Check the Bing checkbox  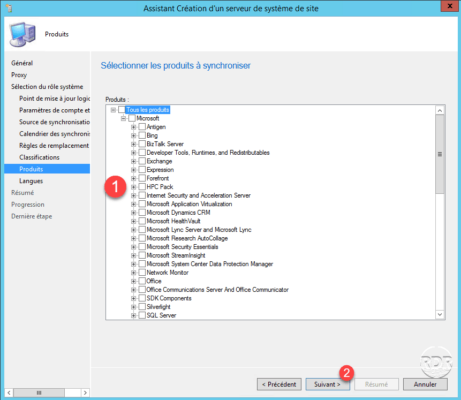pos(142,135)
